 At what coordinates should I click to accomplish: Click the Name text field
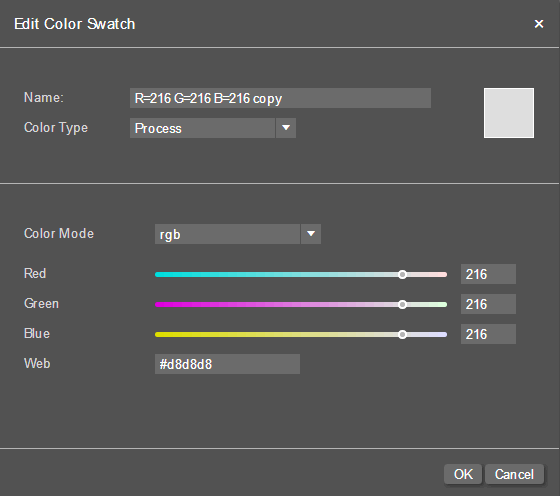[x=280, y=98]
